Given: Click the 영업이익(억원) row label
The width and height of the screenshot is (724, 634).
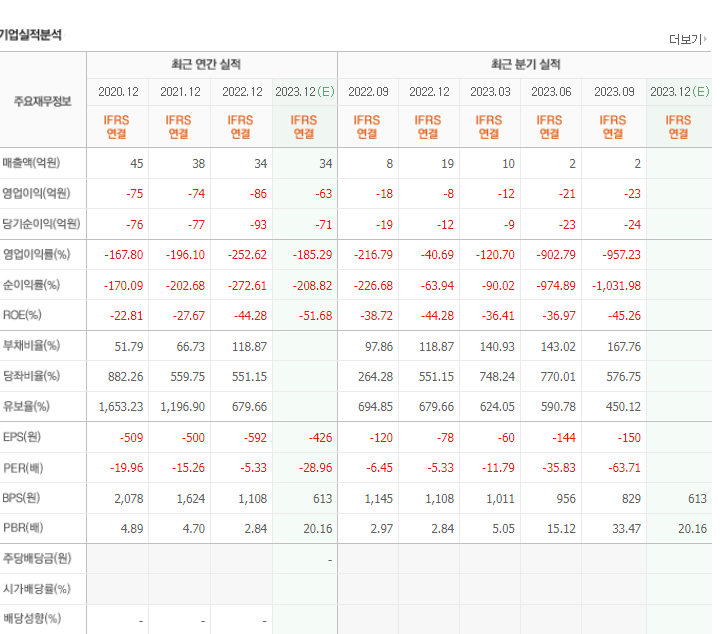Looking at the screenshot, I should tap(36, 193).
